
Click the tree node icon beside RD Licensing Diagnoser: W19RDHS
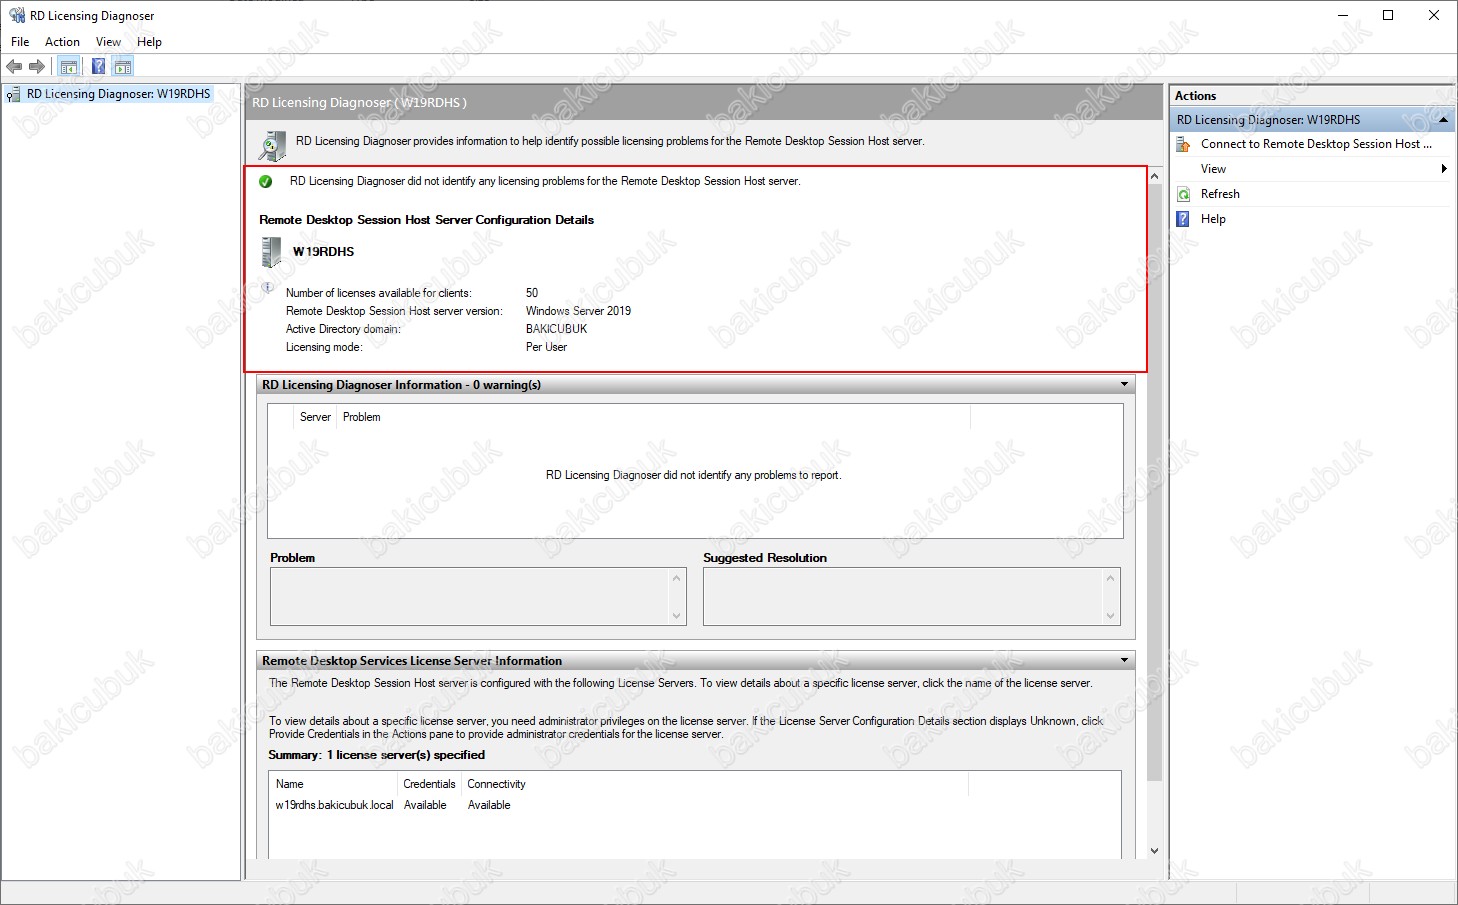tap(14, 94)
